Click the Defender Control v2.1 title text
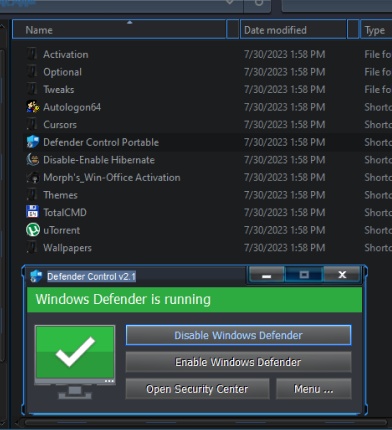This screenshot has height=430, width=392. tap(91, 276)
